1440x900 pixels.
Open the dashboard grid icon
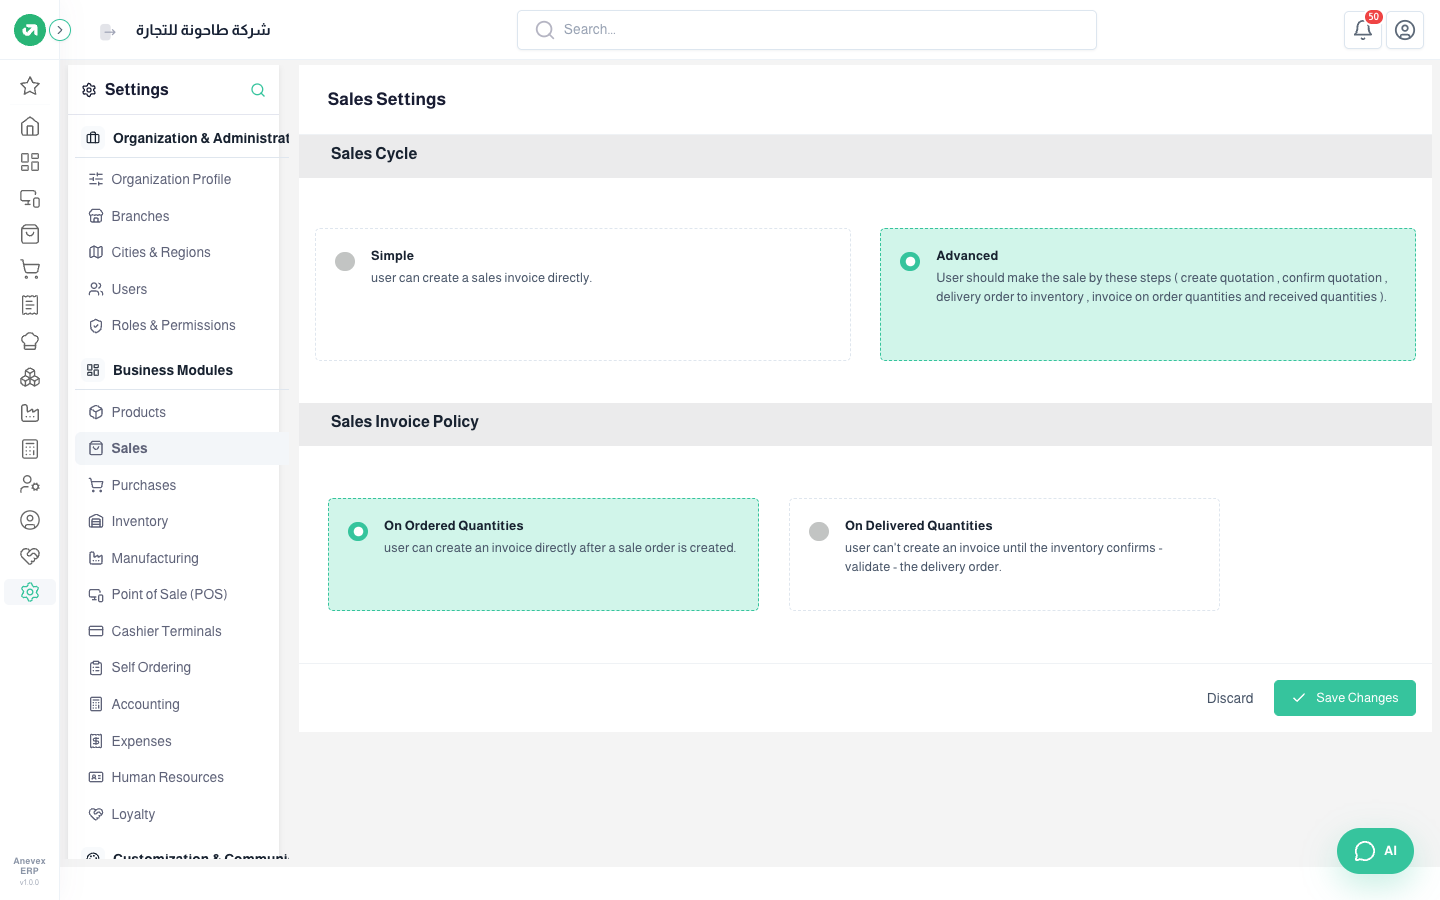[30, 162]
